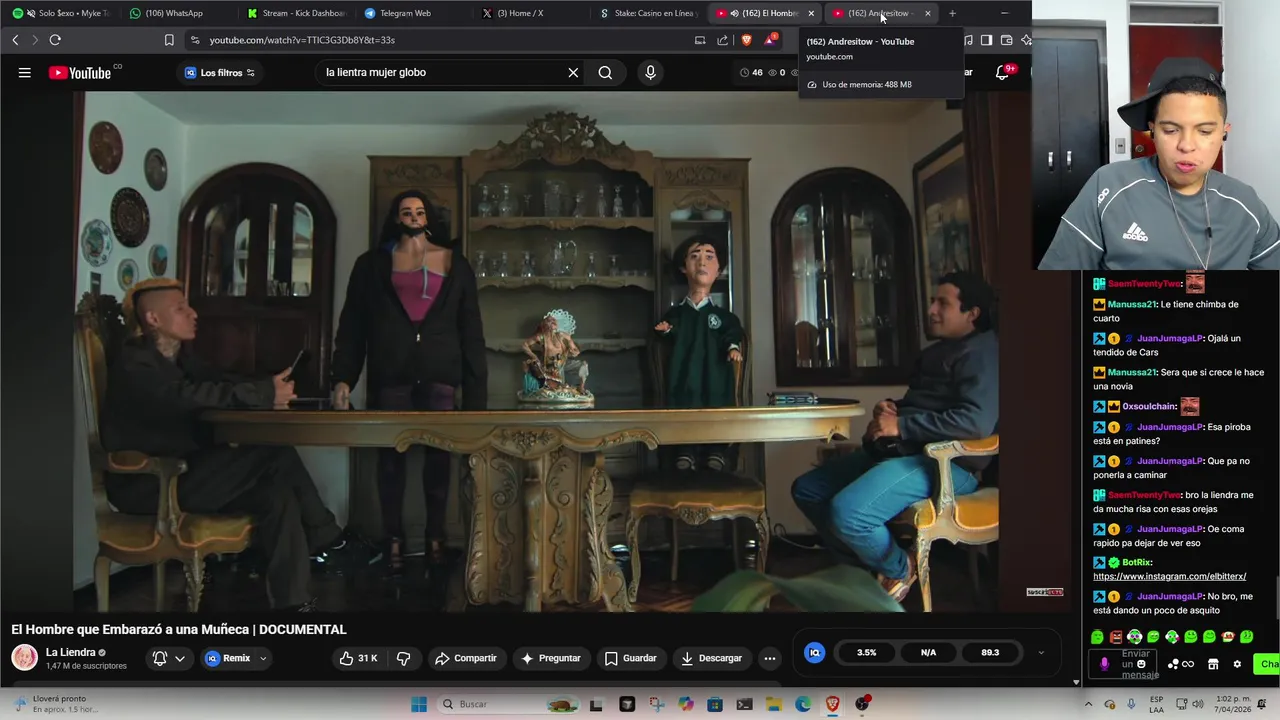Bookmark this page in the address bar
The width and height of the screenshot is (1280, 720).
tap(169, 40)
